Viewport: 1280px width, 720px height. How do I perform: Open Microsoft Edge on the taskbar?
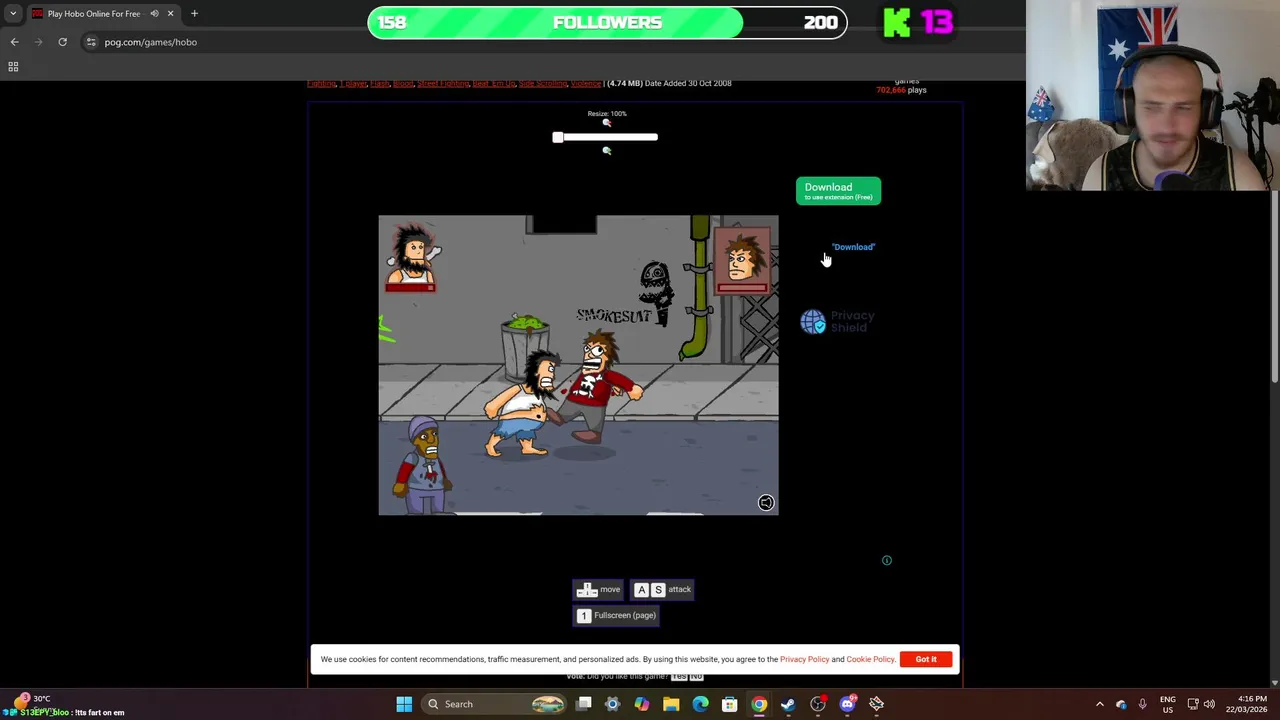point(700,704)
